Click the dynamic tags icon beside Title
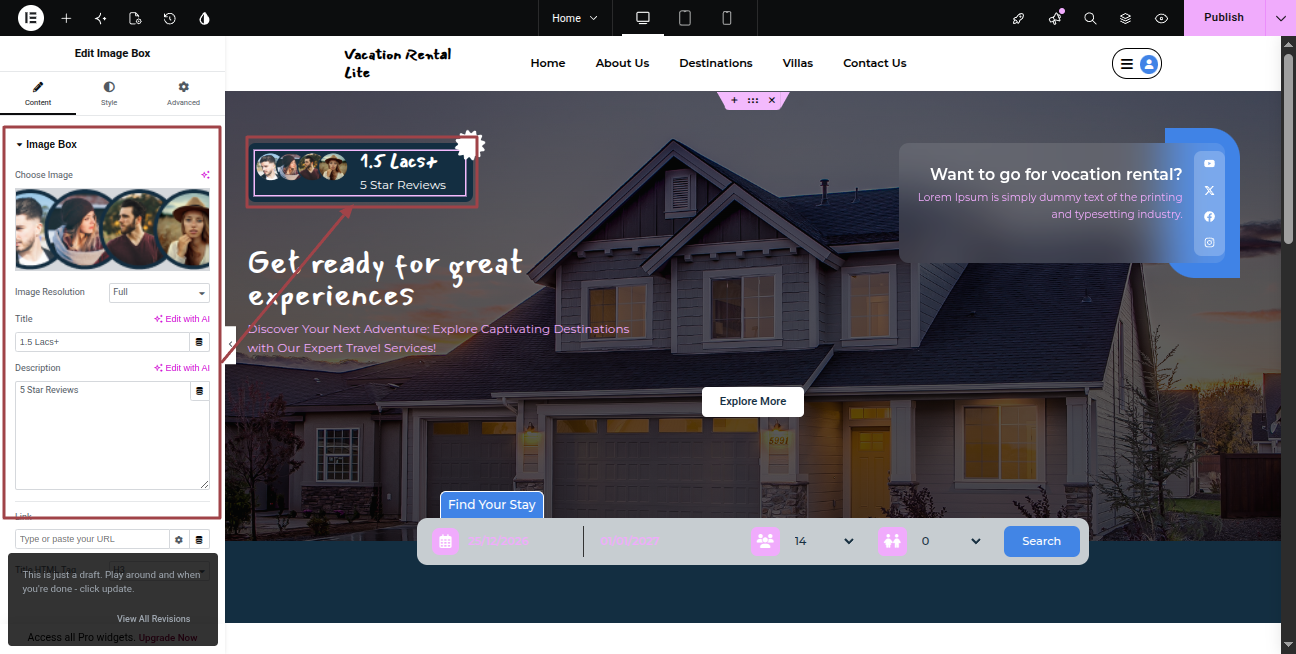 tap(199, 342)
